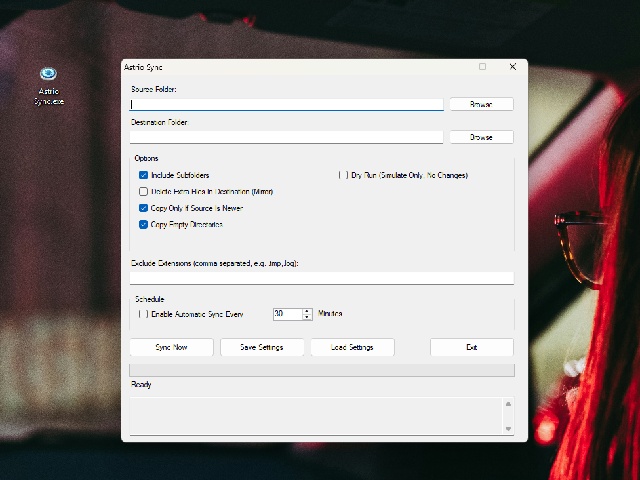This screenshot has width=640, height=480.
Task: Click Browse for the Source Folder
Action: pos(481,104)
